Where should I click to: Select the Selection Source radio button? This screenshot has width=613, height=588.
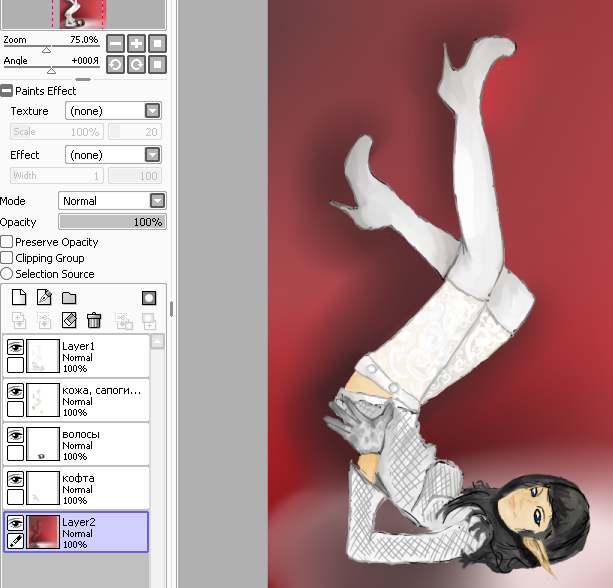[x=7, y=274]
